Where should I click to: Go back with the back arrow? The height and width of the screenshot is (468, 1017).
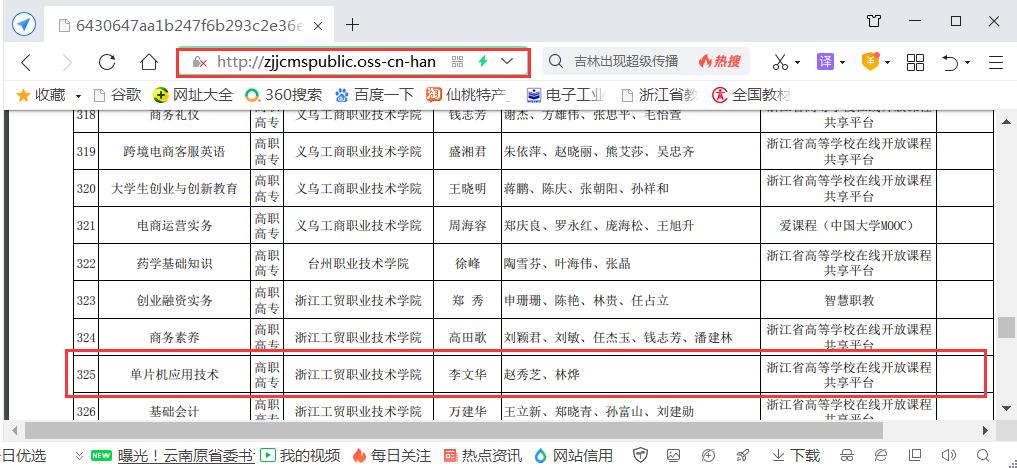(26, 62)
